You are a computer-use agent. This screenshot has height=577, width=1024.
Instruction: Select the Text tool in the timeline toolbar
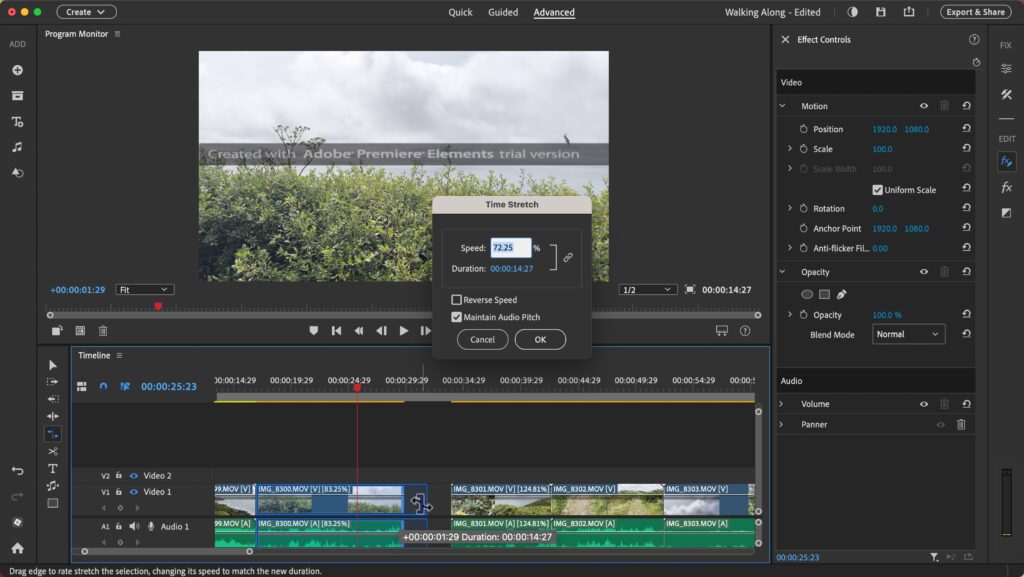53,468
